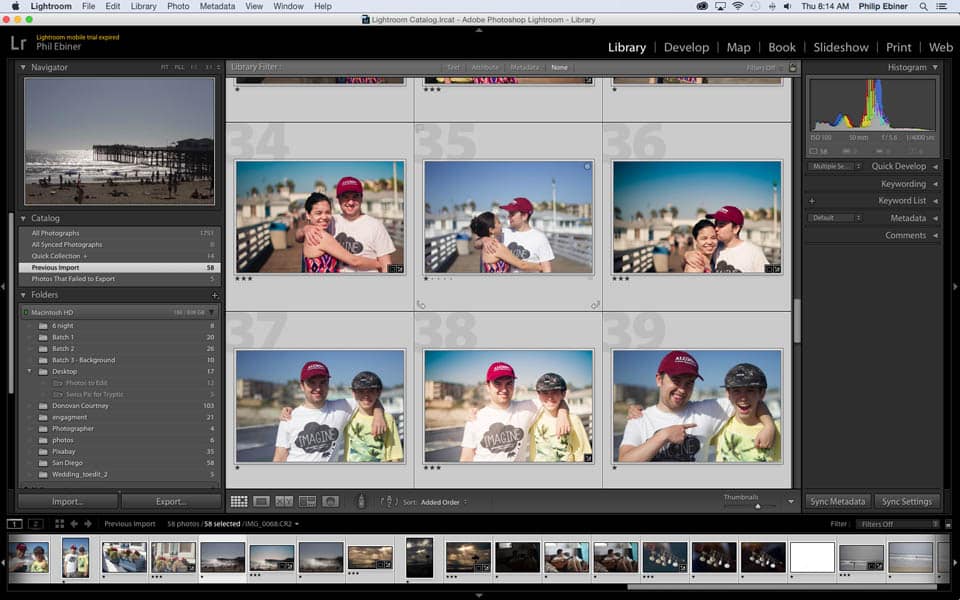960x600 pixels.
Task: Open People view face icon
Action: tap(330, 501)
